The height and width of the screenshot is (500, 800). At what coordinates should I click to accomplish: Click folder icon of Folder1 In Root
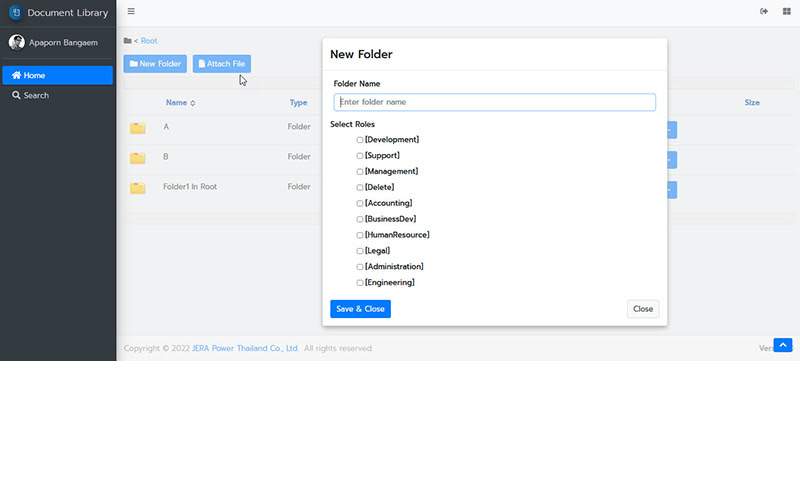[x=137, y=188]
